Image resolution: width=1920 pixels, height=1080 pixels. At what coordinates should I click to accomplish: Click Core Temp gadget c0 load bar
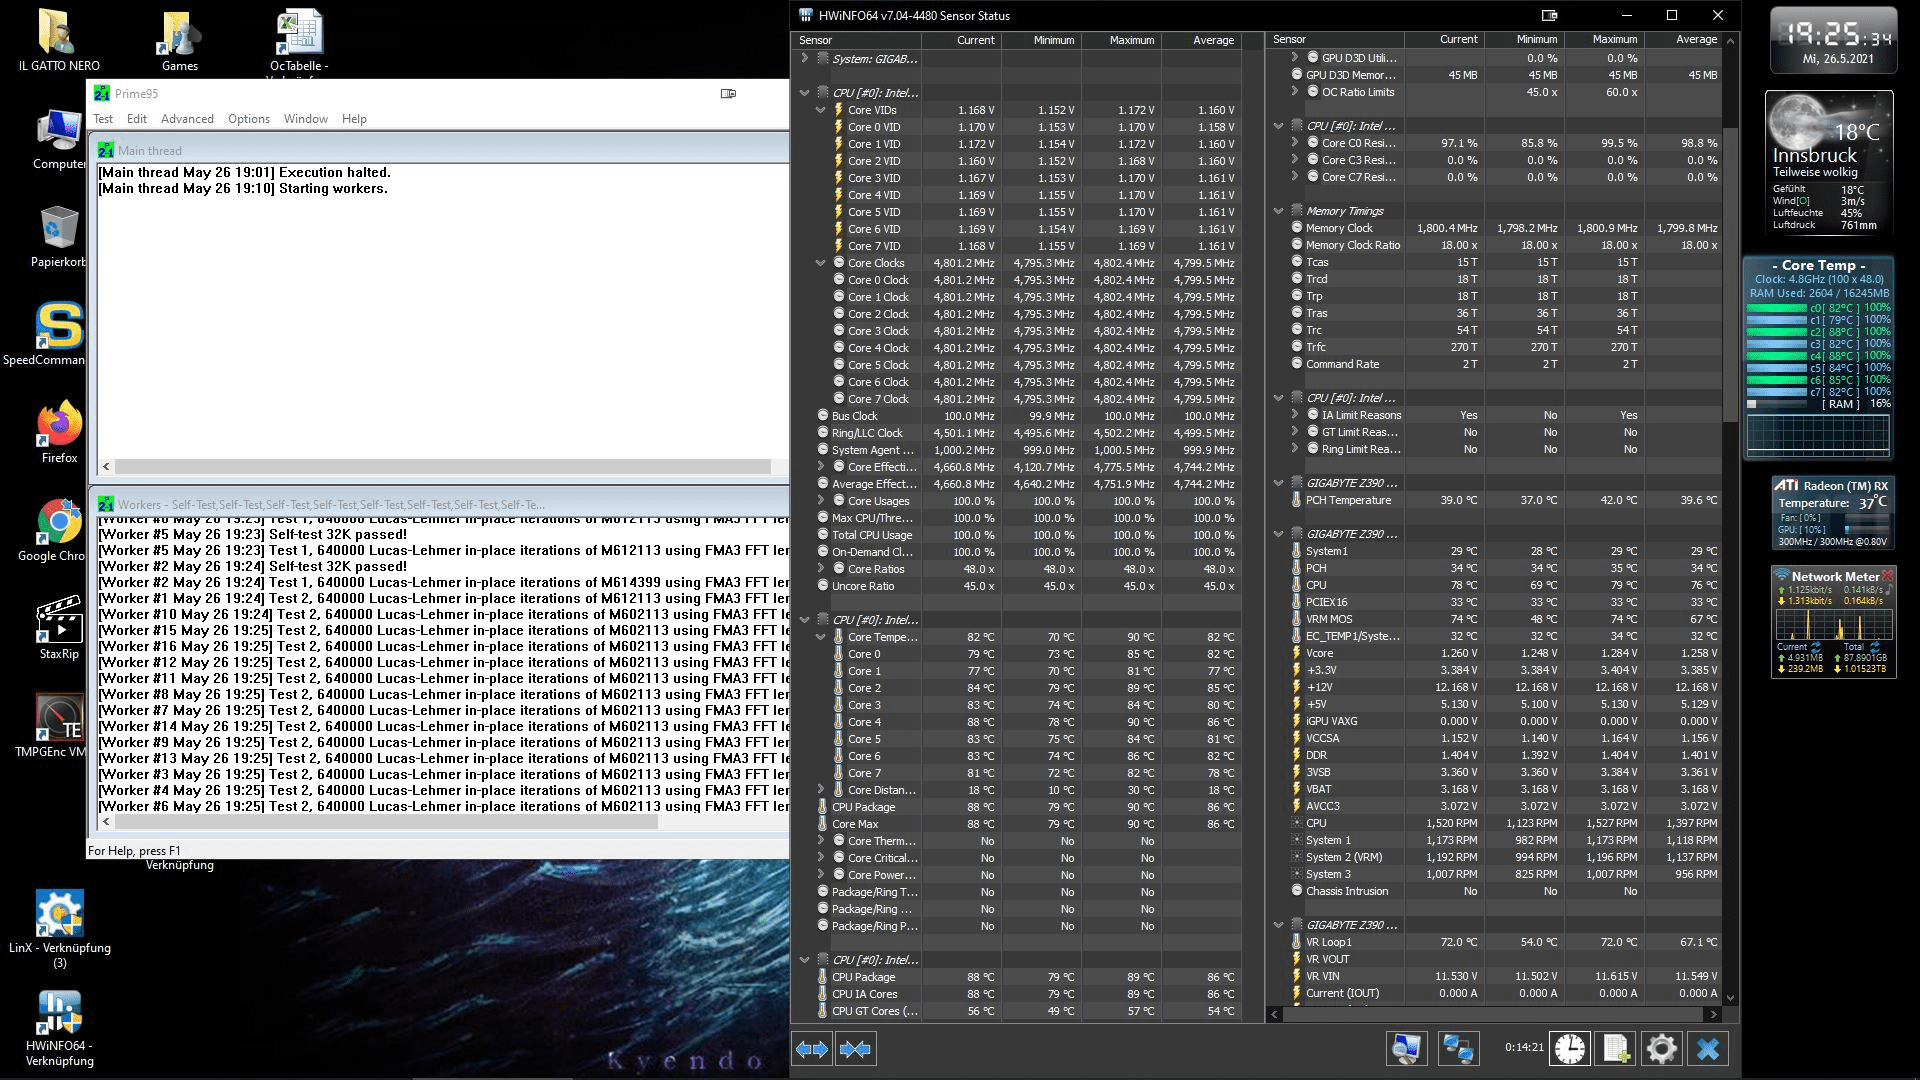1776,308
